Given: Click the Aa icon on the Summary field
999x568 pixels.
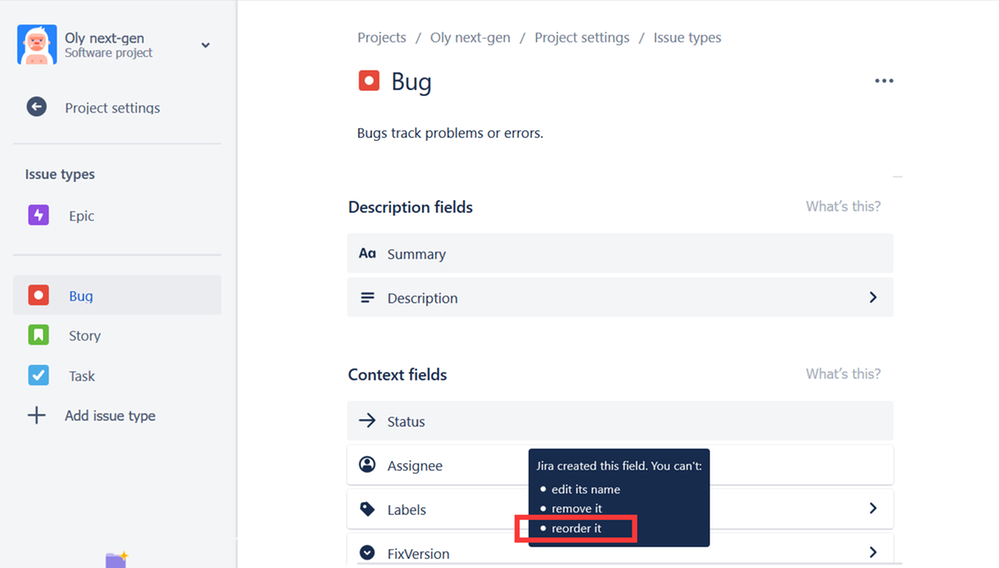Looking at the screenshot, I should (367, 253).
